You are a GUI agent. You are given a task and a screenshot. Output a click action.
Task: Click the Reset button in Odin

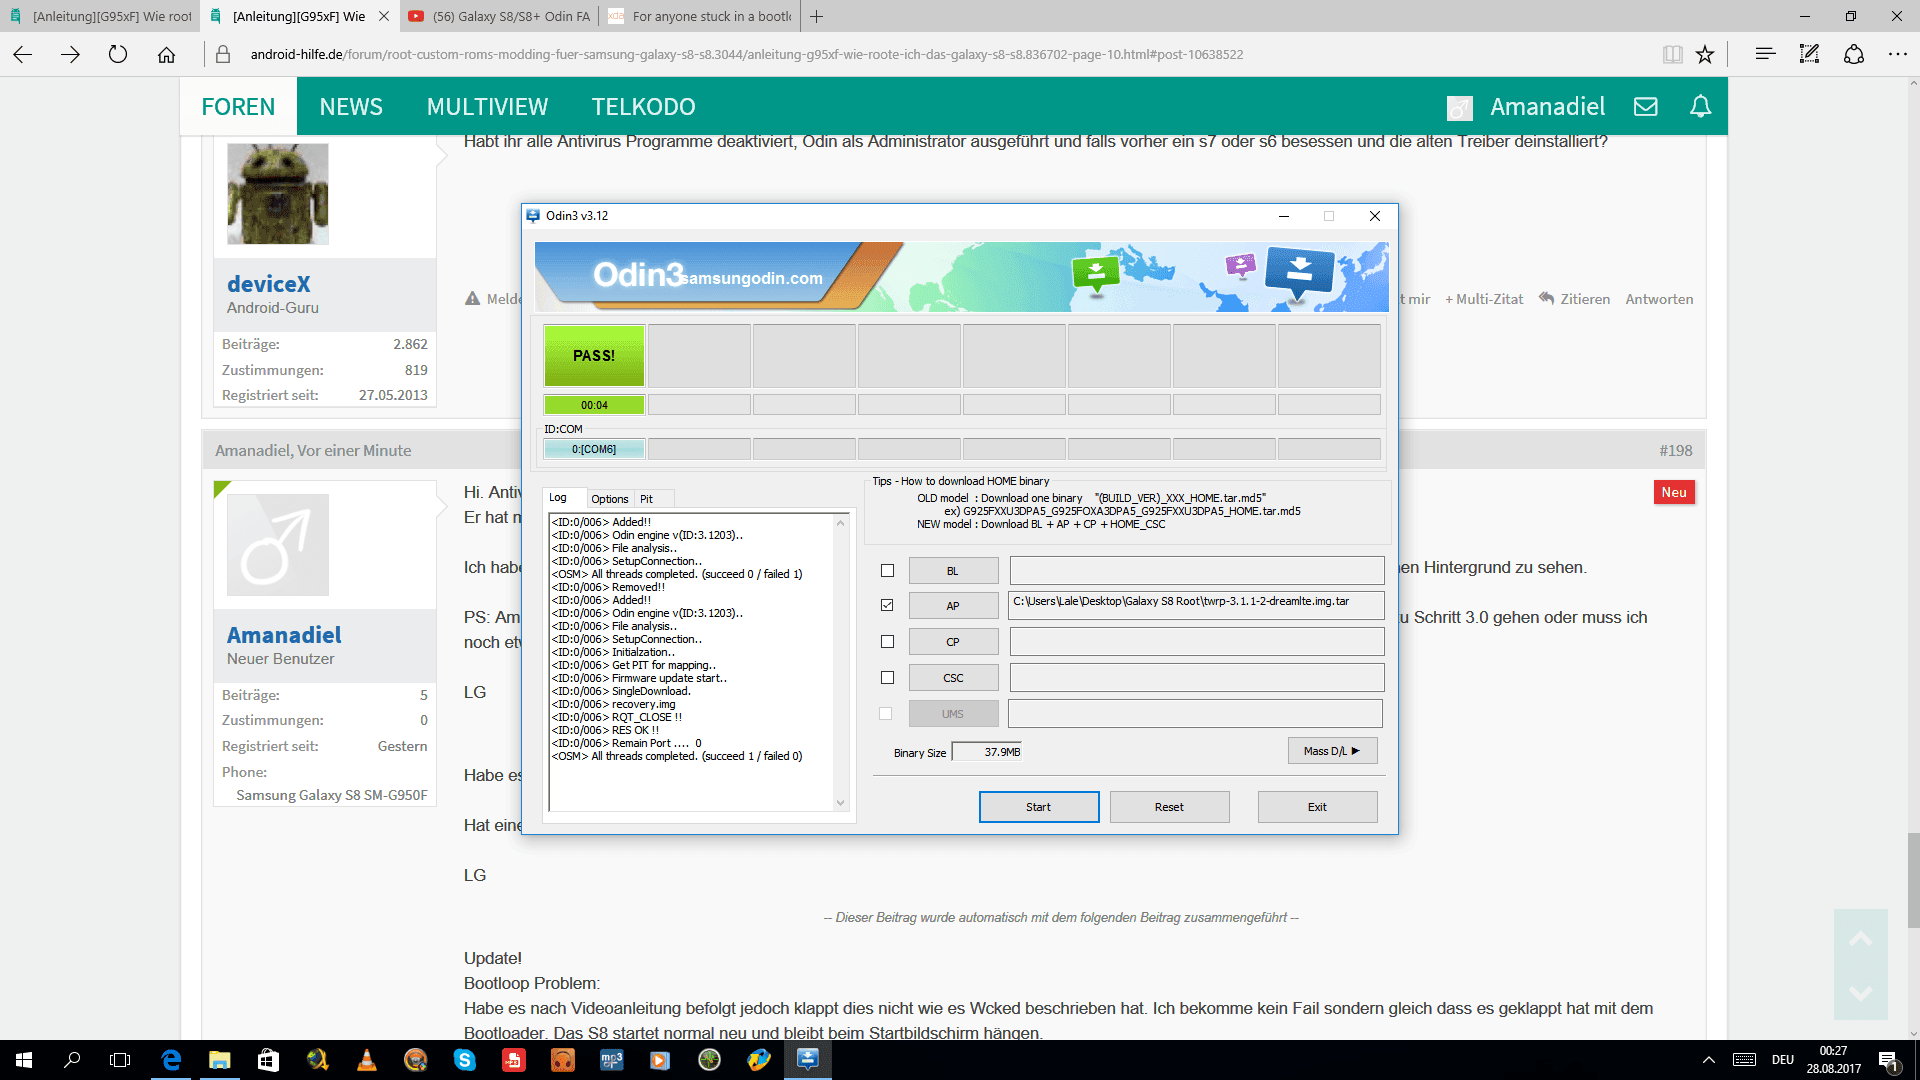pos(1169,807)
